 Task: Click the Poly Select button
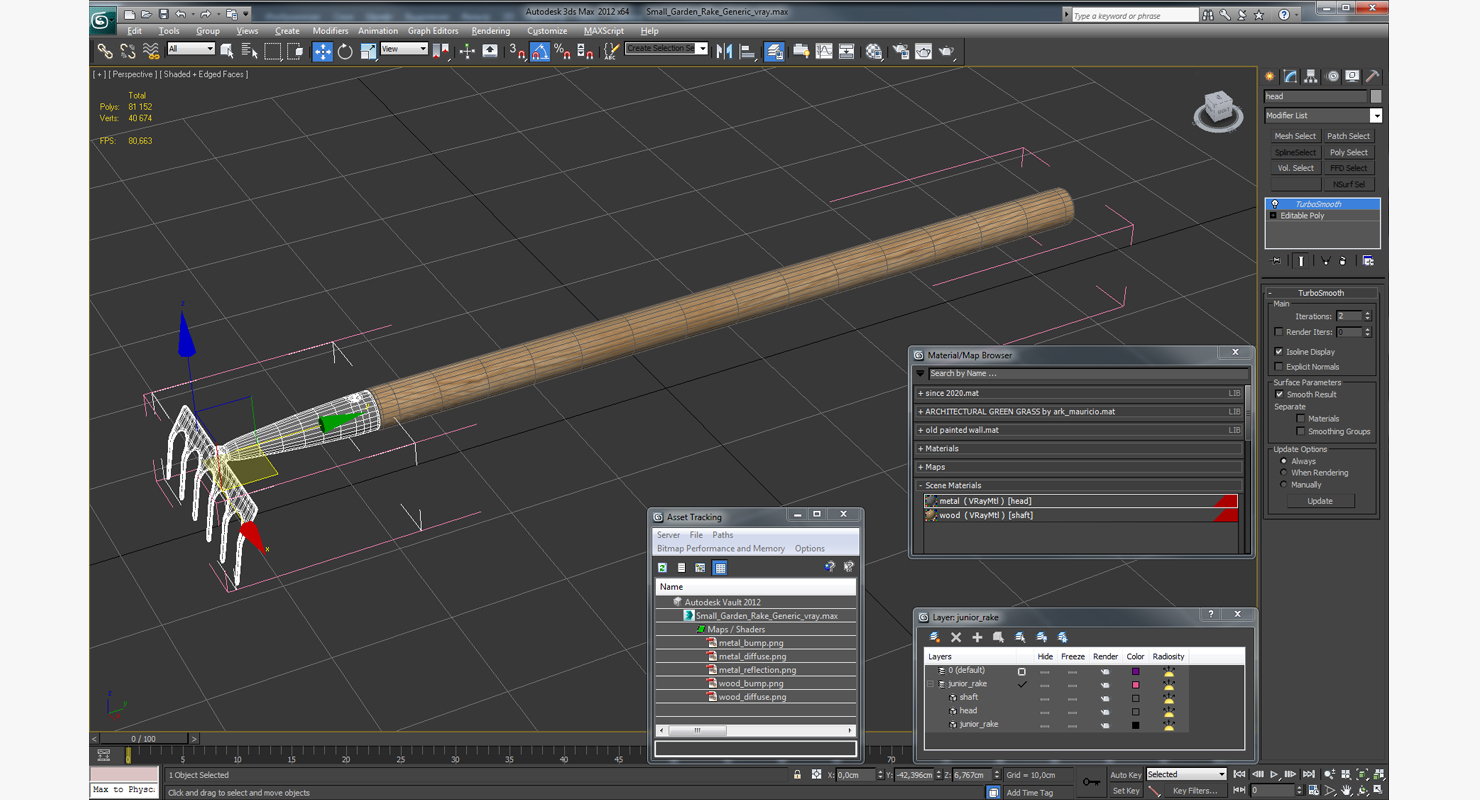click(x=1349, y=153)
